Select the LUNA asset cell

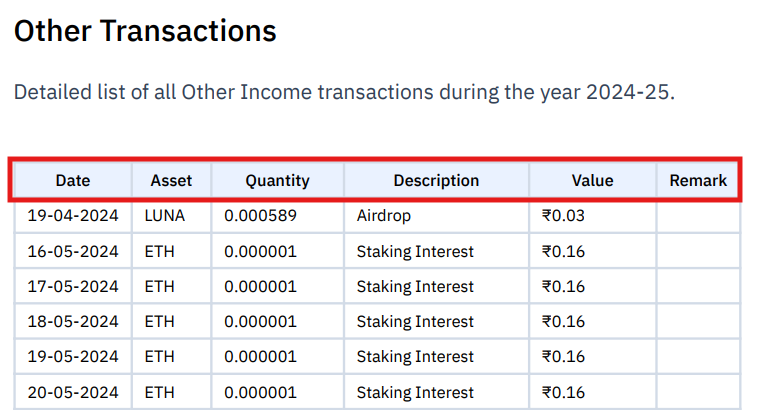click(171, 216)
